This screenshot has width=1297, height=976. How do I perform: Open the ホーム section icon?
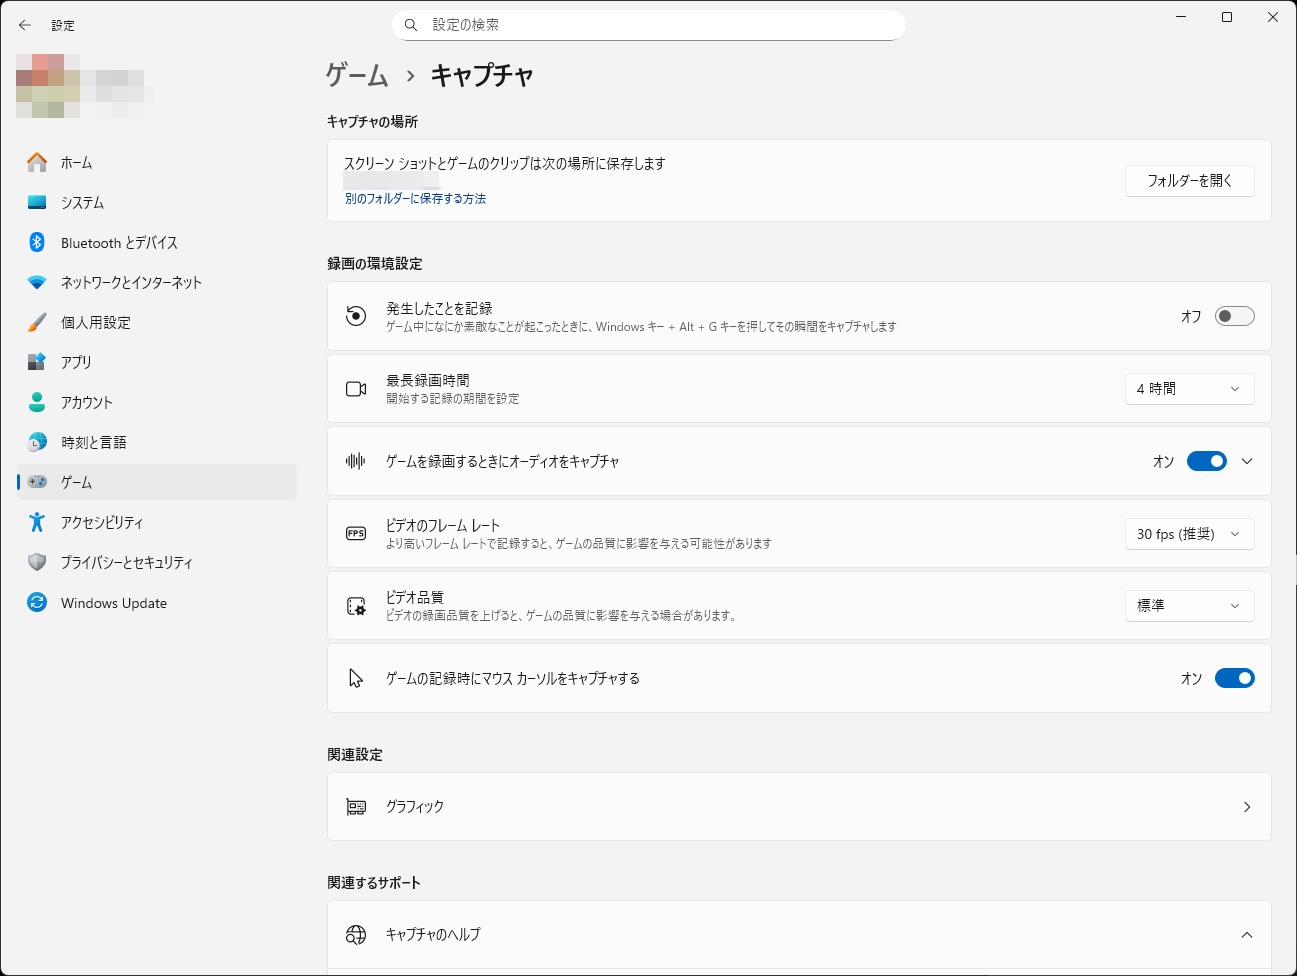coord(36,162)
